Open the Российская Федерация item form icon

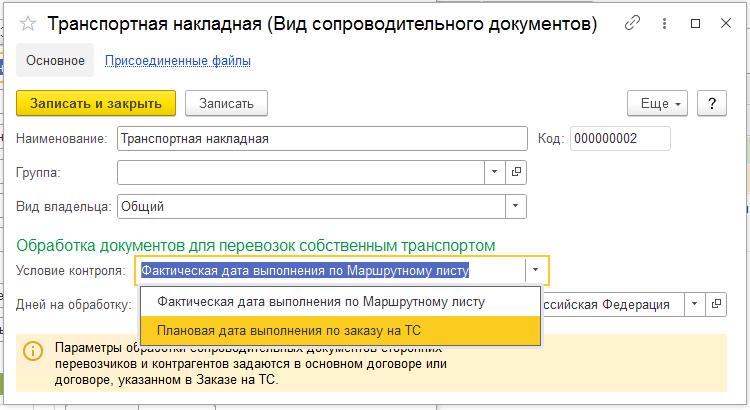[716, 304]
